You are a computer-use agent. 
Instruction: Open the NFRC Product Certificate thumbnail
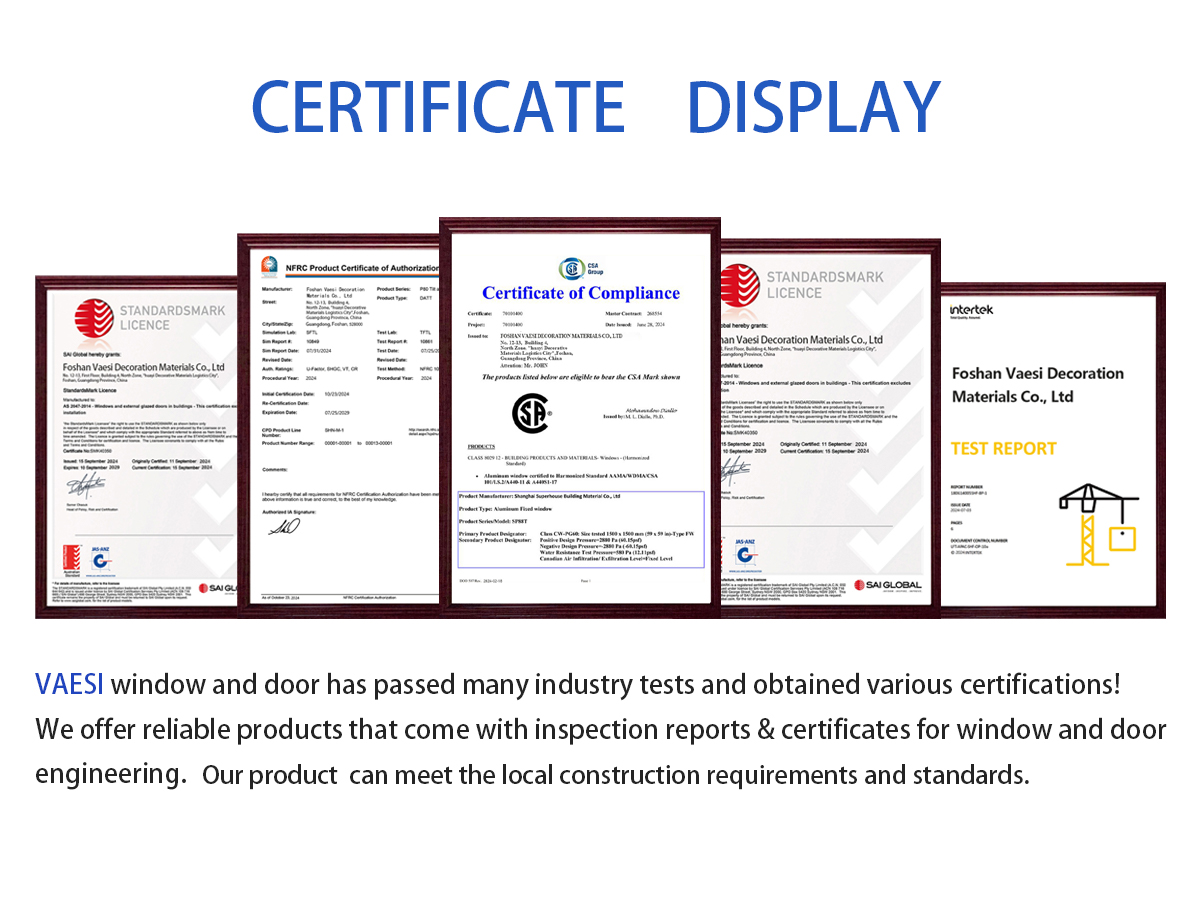pyautogui.click(x=338, y=426)
